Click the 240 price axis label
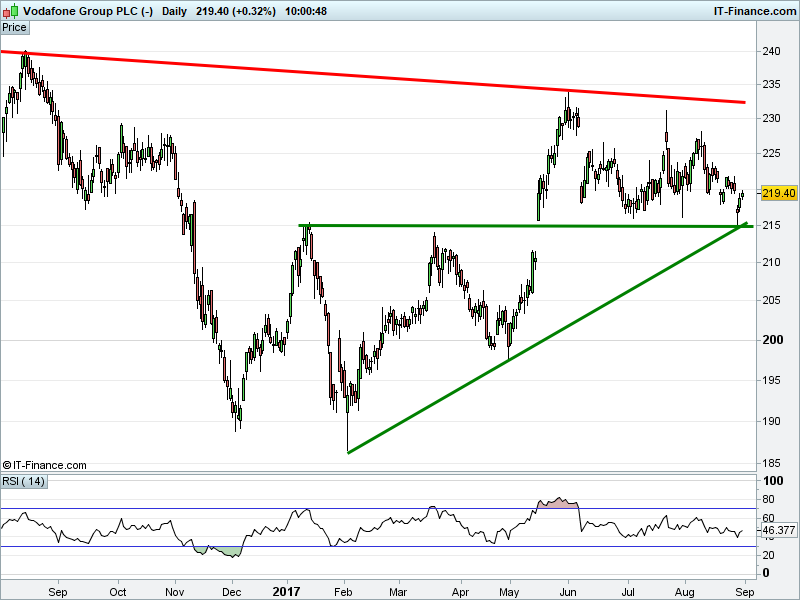800x600 pixels. 771,51
